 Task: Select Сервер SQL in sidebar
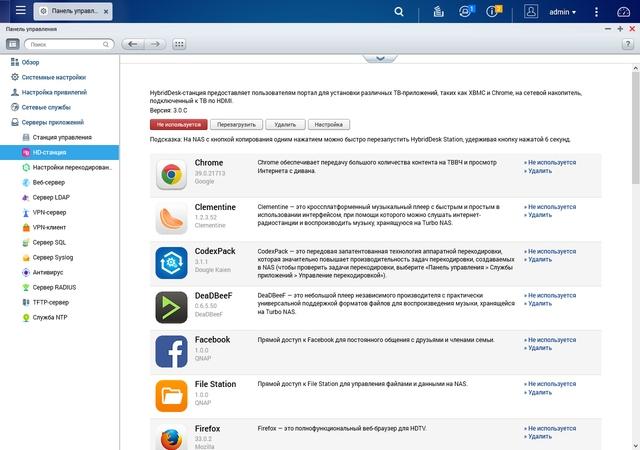[59, 242]
